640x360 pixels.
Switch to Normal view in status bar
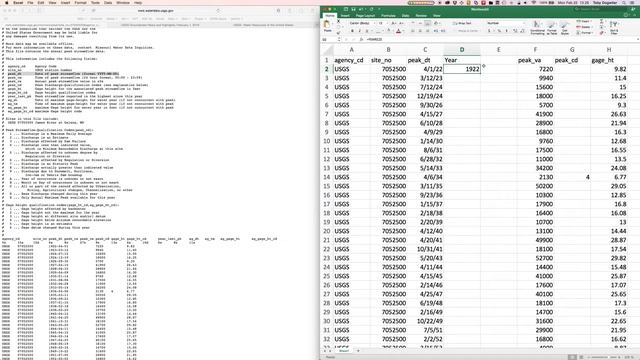pos(573,357)
